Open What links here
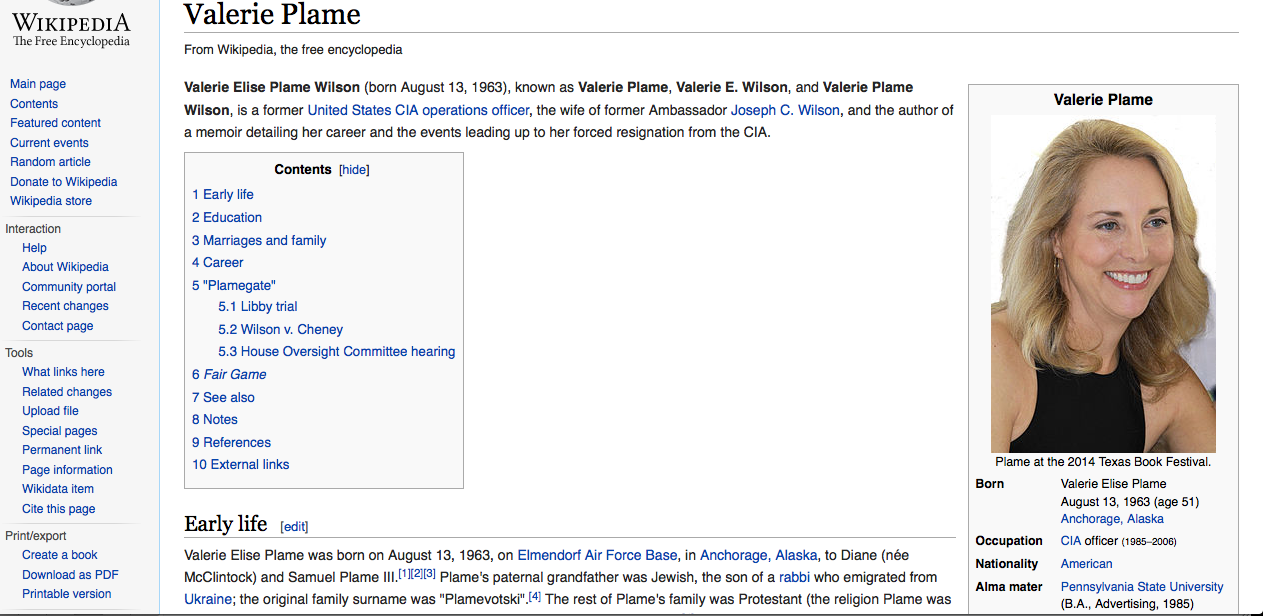Screen dimensions: 1263x616 coord(64,372)
